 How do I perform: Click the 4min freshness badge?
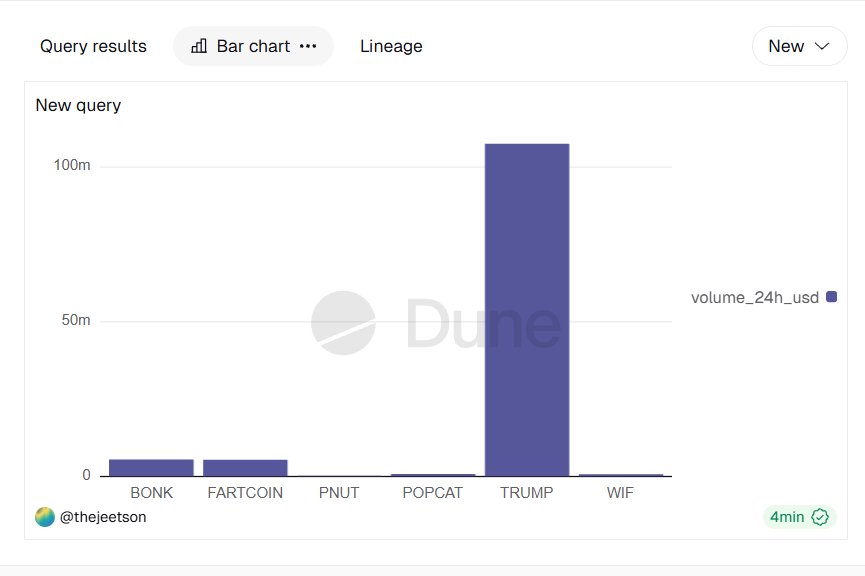click(798, 517)
